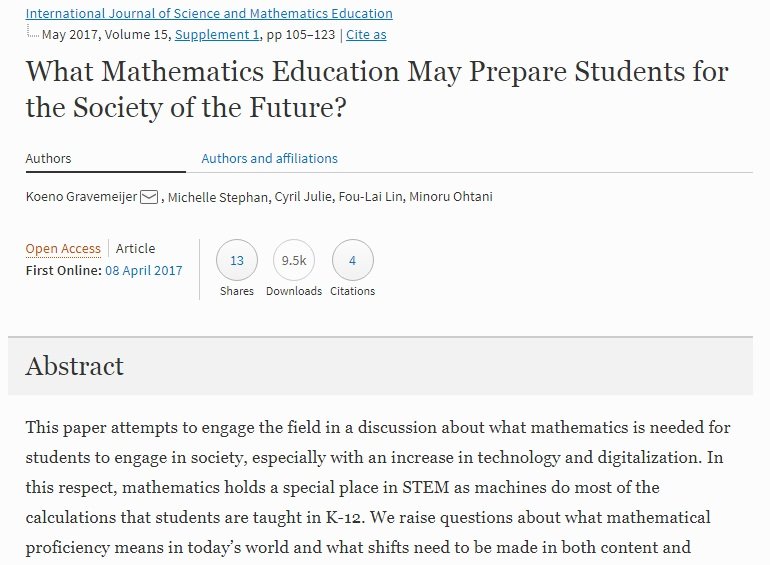The height and width of the screenshot is (565, 770).
Task: Switch to the Authors and affiliations tab
Action: tap(270, 159)
